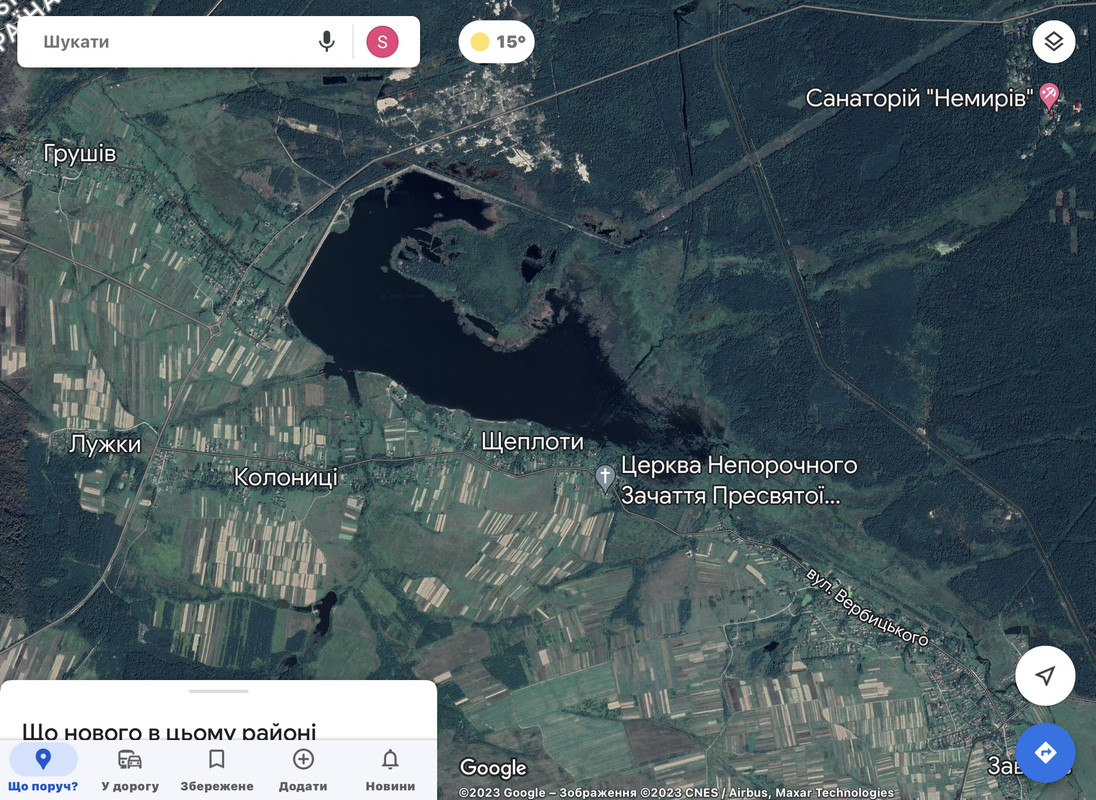Tap the Колониці village label
The image size is (1096, 800).
286,477
